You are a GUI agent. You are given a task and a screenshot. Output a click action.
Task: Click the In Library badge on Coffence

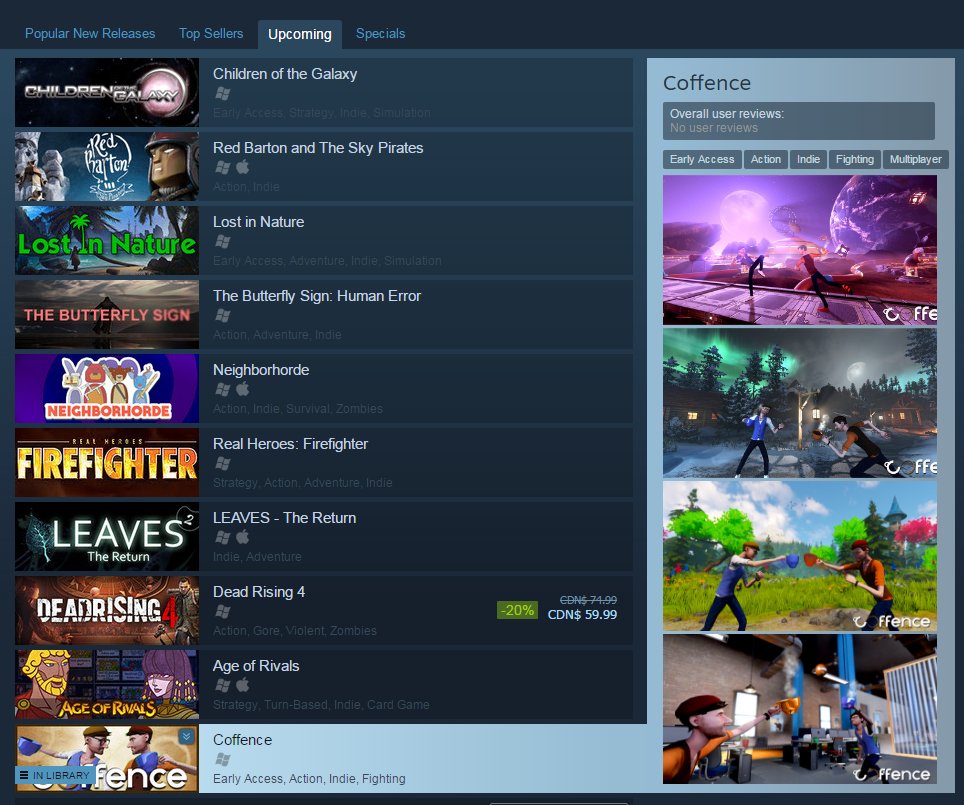click(55, 775)
